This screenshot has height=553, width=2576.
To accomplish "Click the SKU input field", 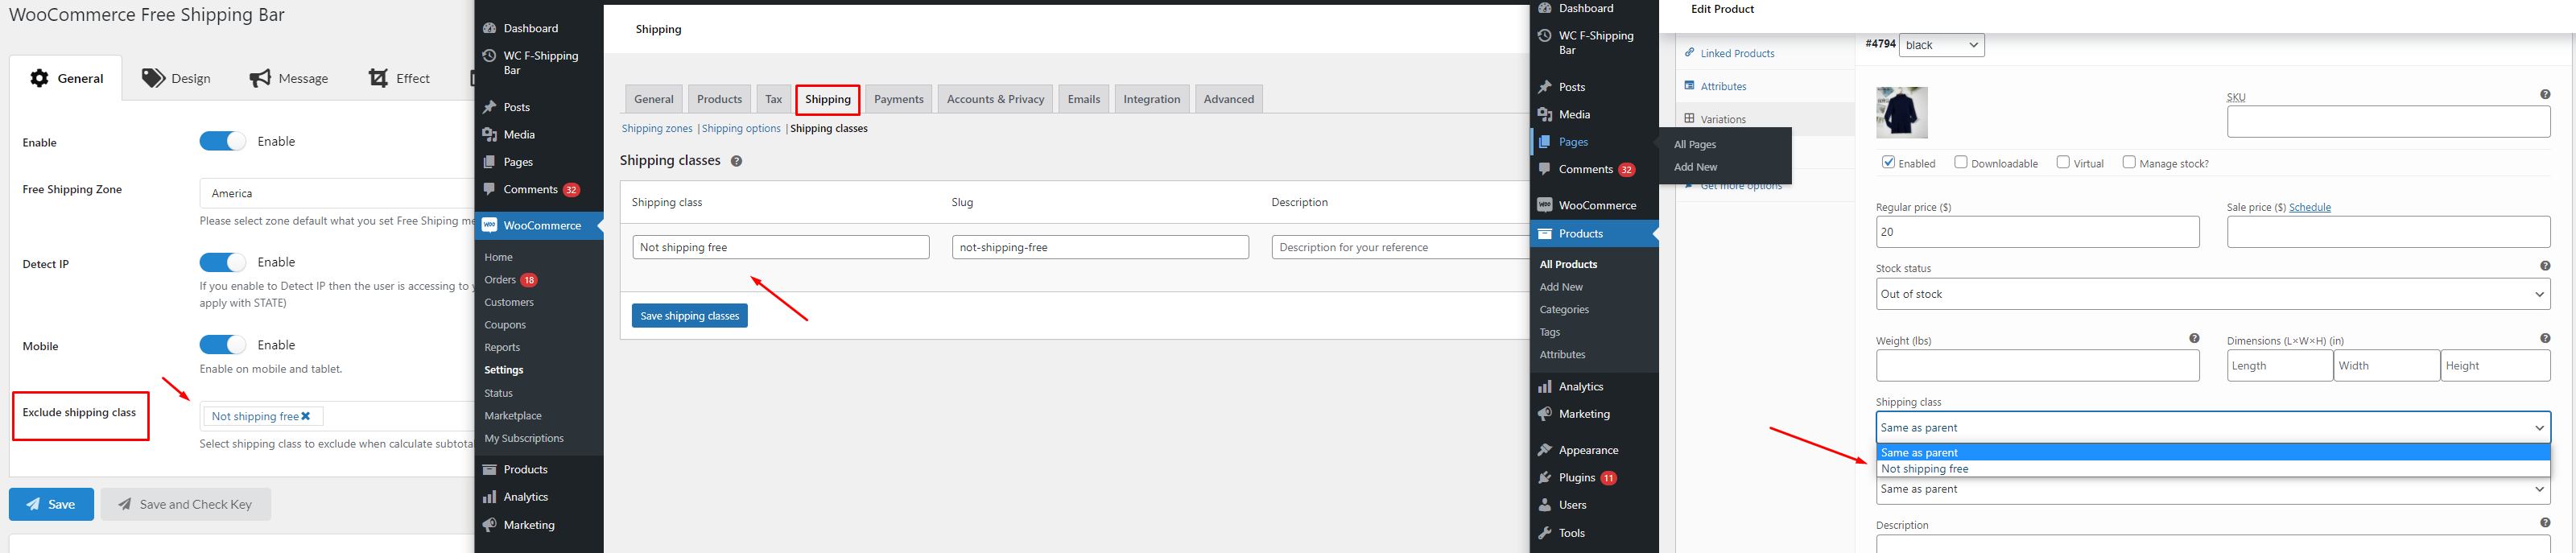I will click(x=2388, y=122).
